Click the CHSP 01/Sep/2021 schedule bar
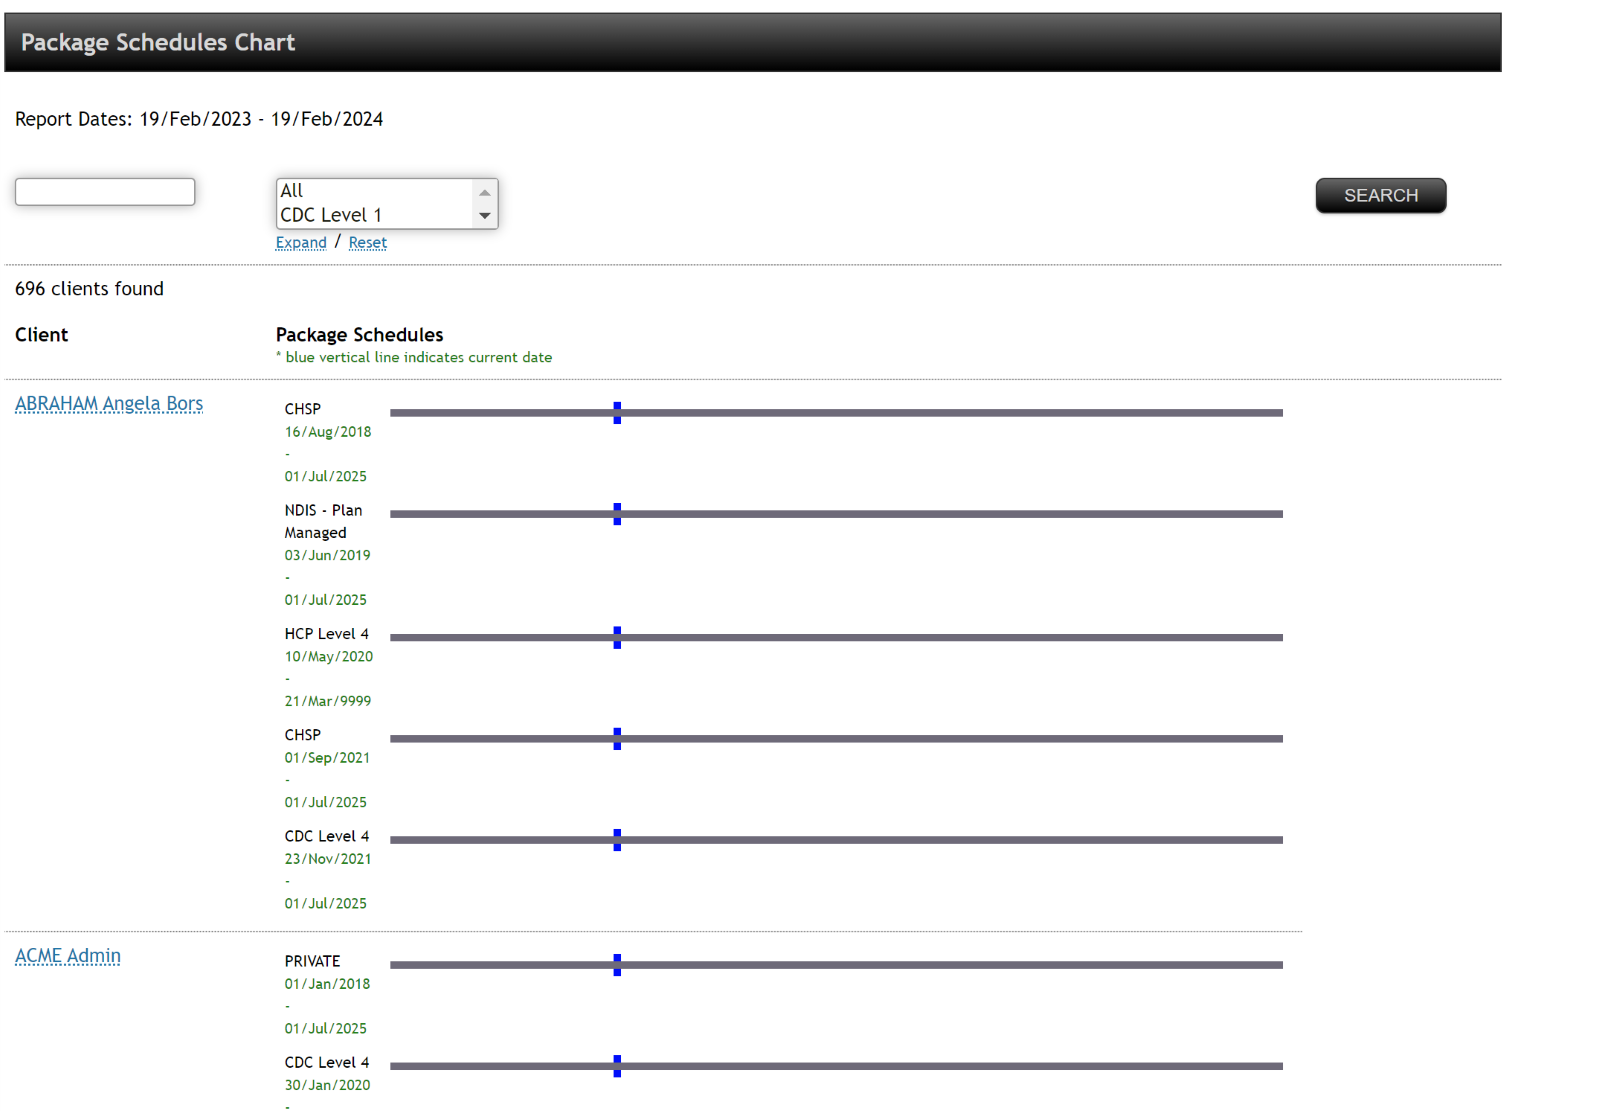The image size is (1600, 1111). 900,738
